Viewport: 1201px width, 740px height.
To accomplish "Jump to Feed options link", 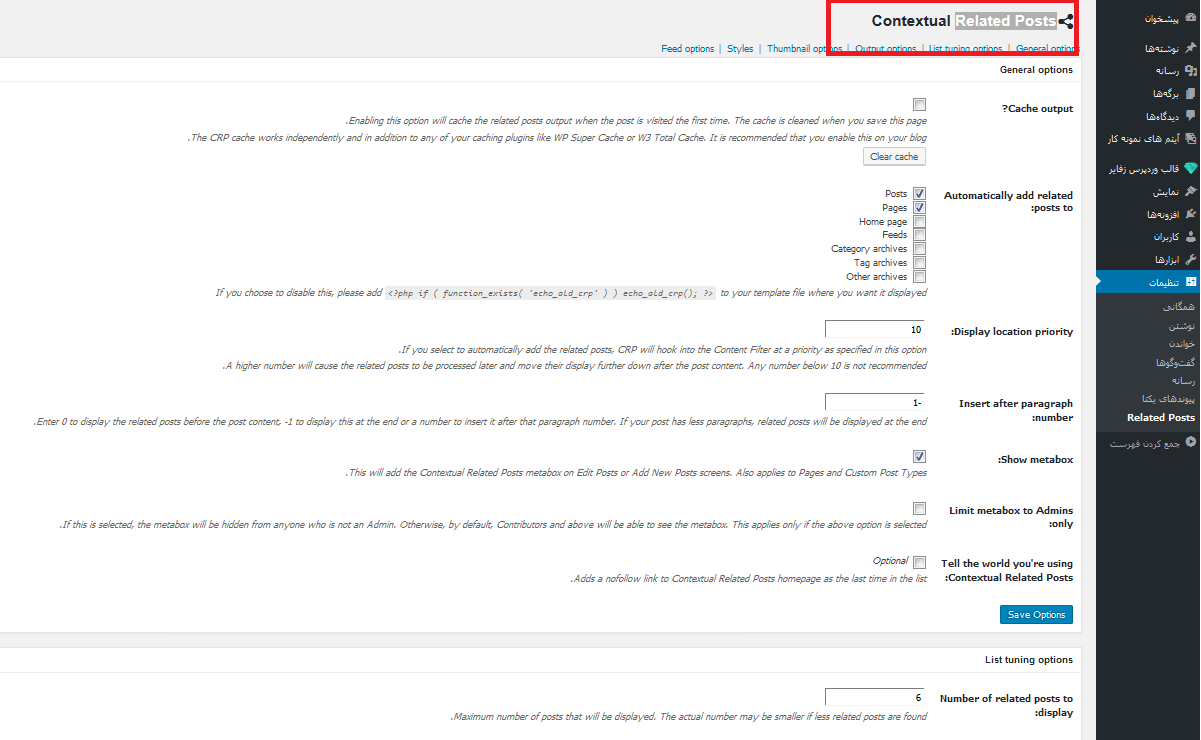I will 688,49.
